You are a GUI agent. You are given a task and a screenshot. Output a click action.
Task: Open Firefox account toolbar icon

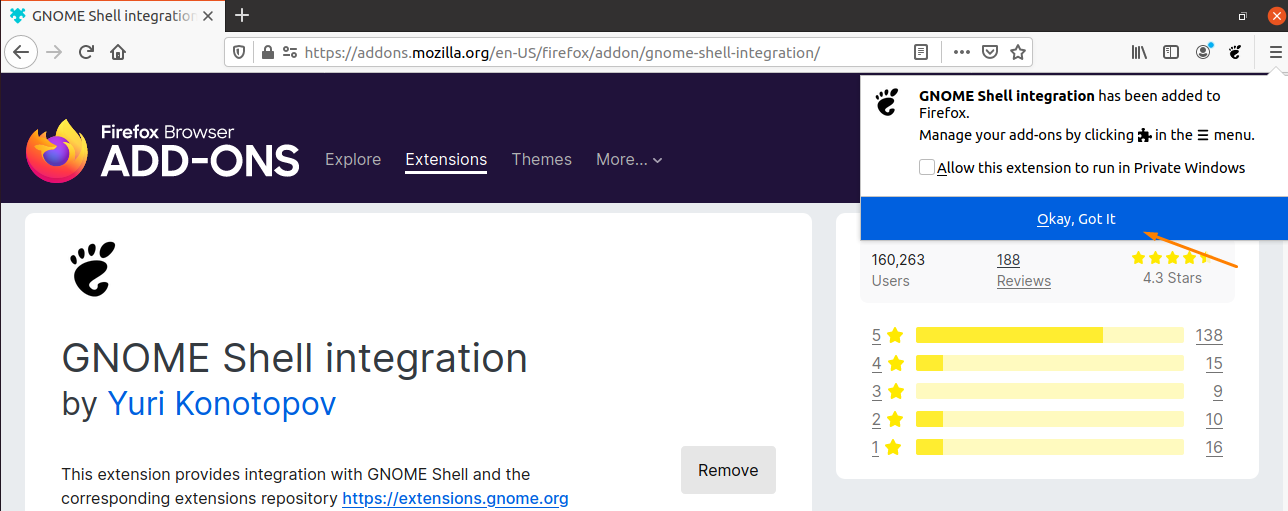[x=1203, y=52]
